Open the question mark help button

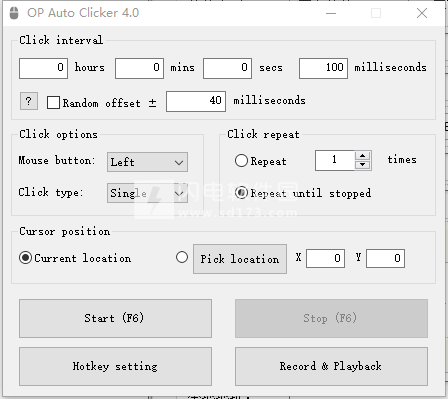tap(29, 101)
